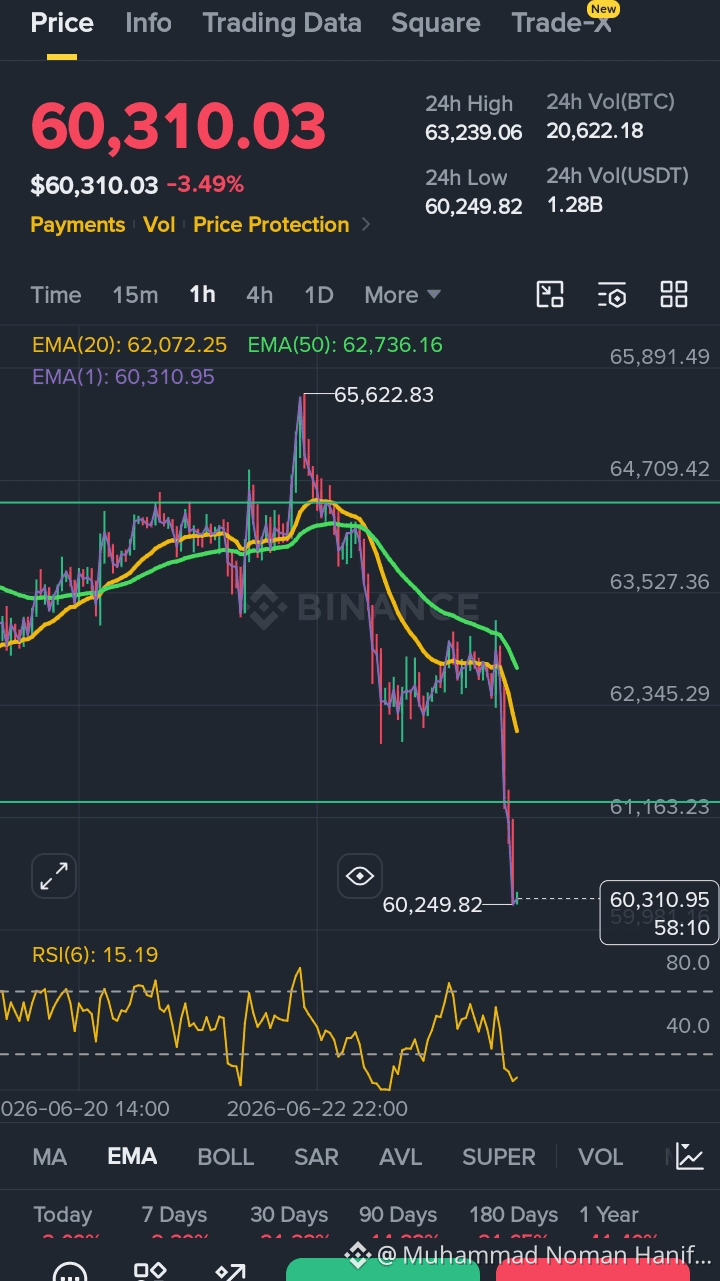
Task: Tap the EMA(1) value label
Action: click(x=124, y=377)
